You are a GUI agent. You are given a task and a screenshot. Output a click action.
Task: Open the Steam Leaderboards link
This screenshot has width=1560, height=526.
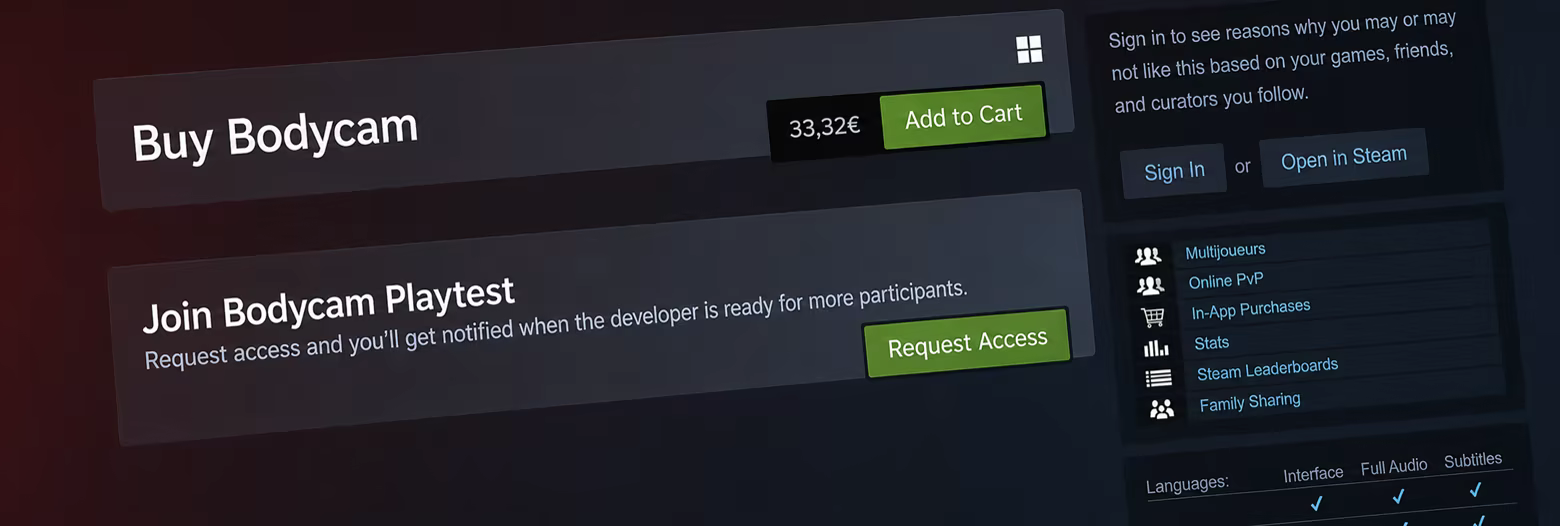[1267, 369]
